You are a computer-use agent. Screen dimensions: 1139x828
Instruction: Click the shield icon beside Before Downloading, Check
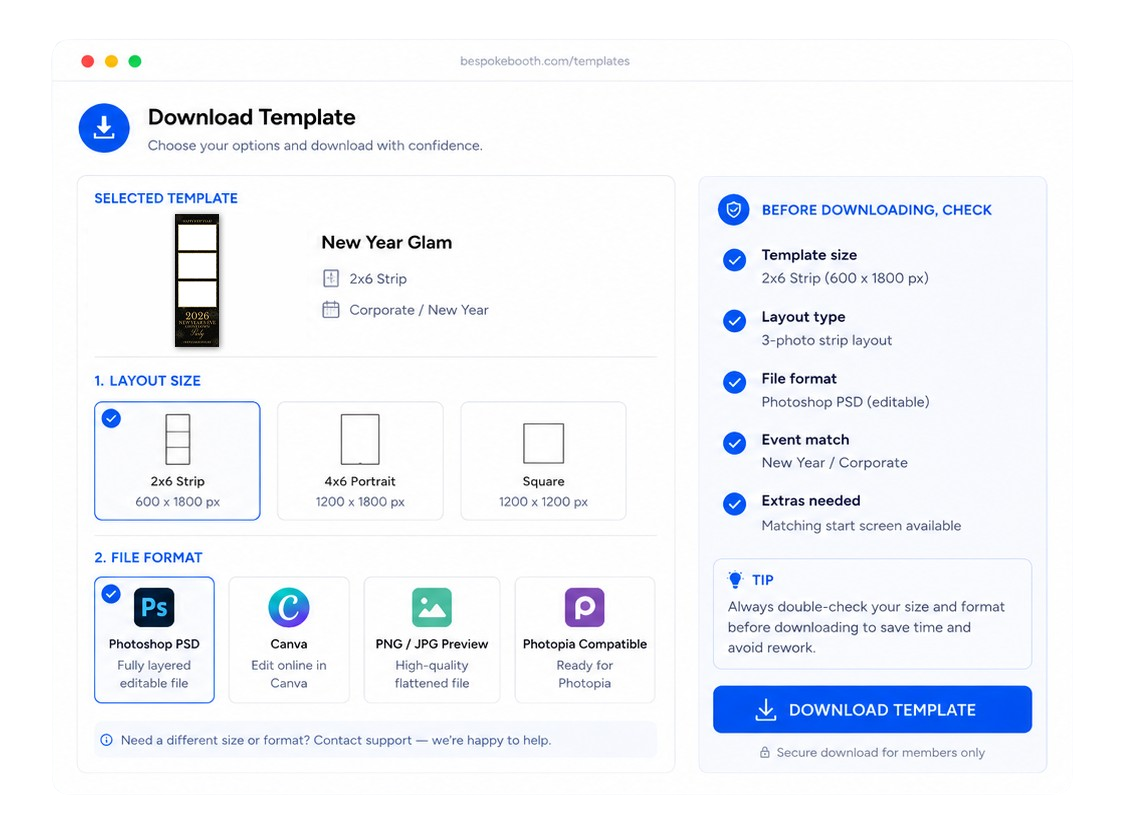point(734,210)
